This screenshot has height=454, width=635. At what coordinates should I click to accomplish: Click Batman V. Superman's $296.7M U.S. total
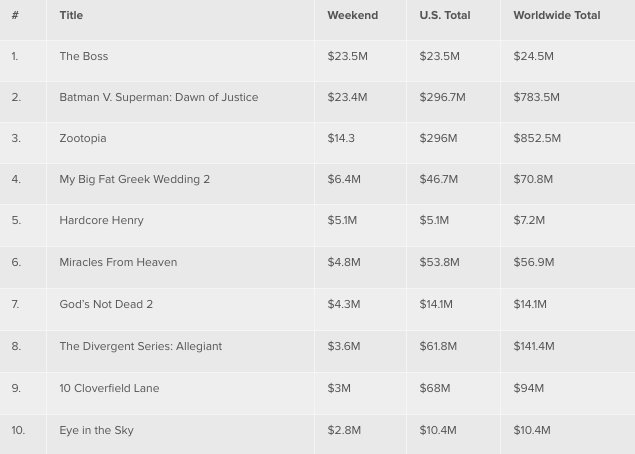[x=441, y=98]
